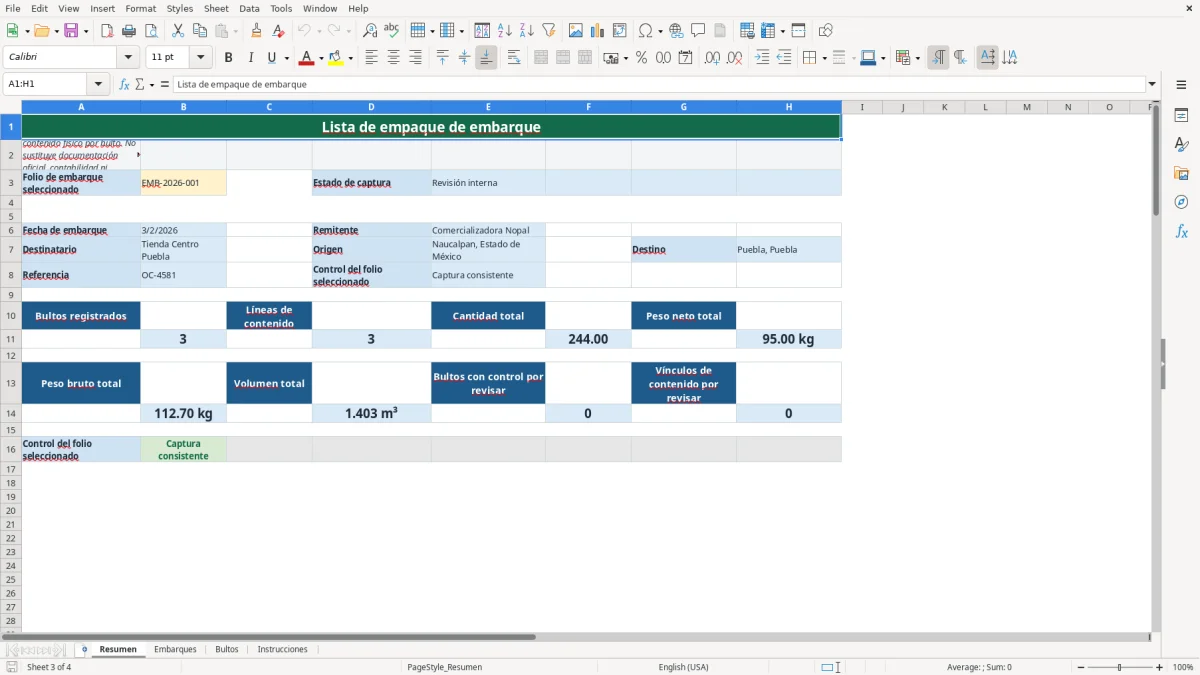
Task: Toggle underline formatting
Action: [271, 58]
